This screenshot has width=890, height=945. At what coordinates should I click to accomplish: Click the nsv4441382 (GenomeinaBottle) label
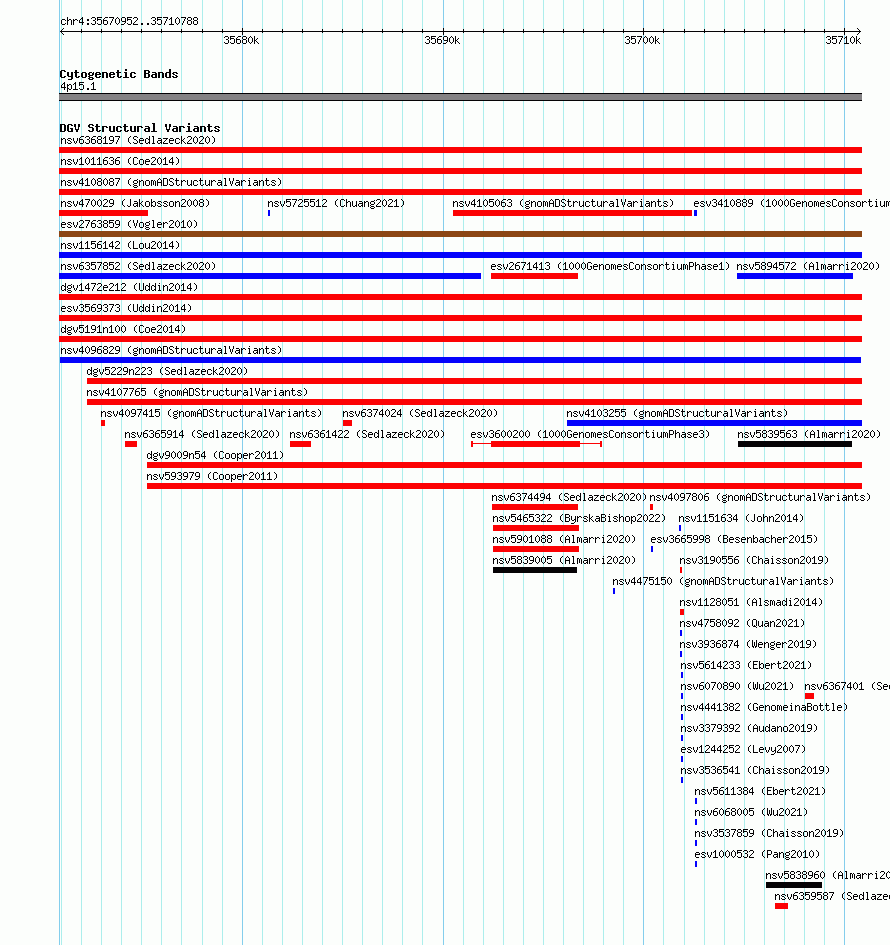764,708
